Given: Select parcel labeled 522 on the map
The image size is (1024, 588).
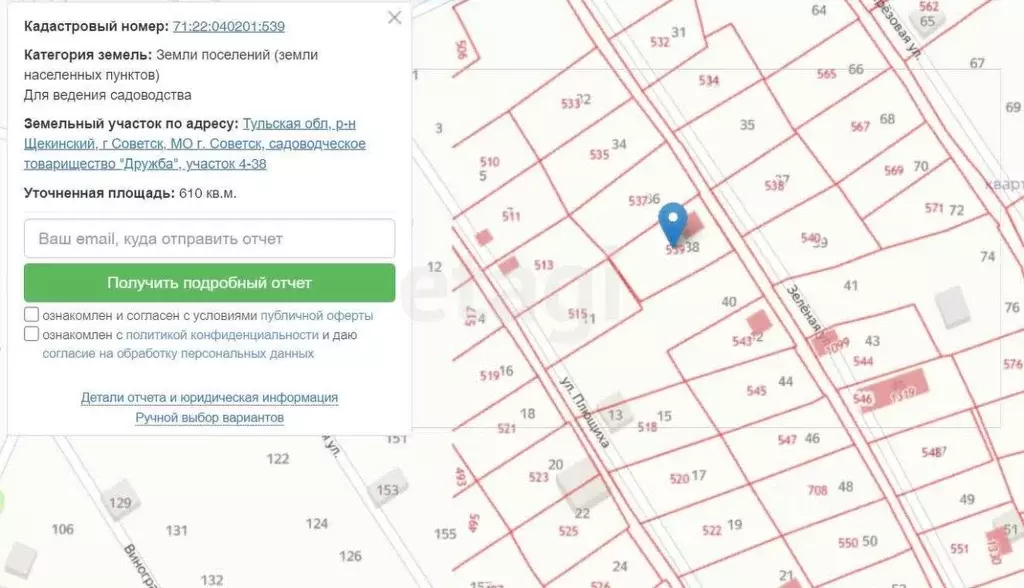Looking at the screenshot, I should pos(712,530).
